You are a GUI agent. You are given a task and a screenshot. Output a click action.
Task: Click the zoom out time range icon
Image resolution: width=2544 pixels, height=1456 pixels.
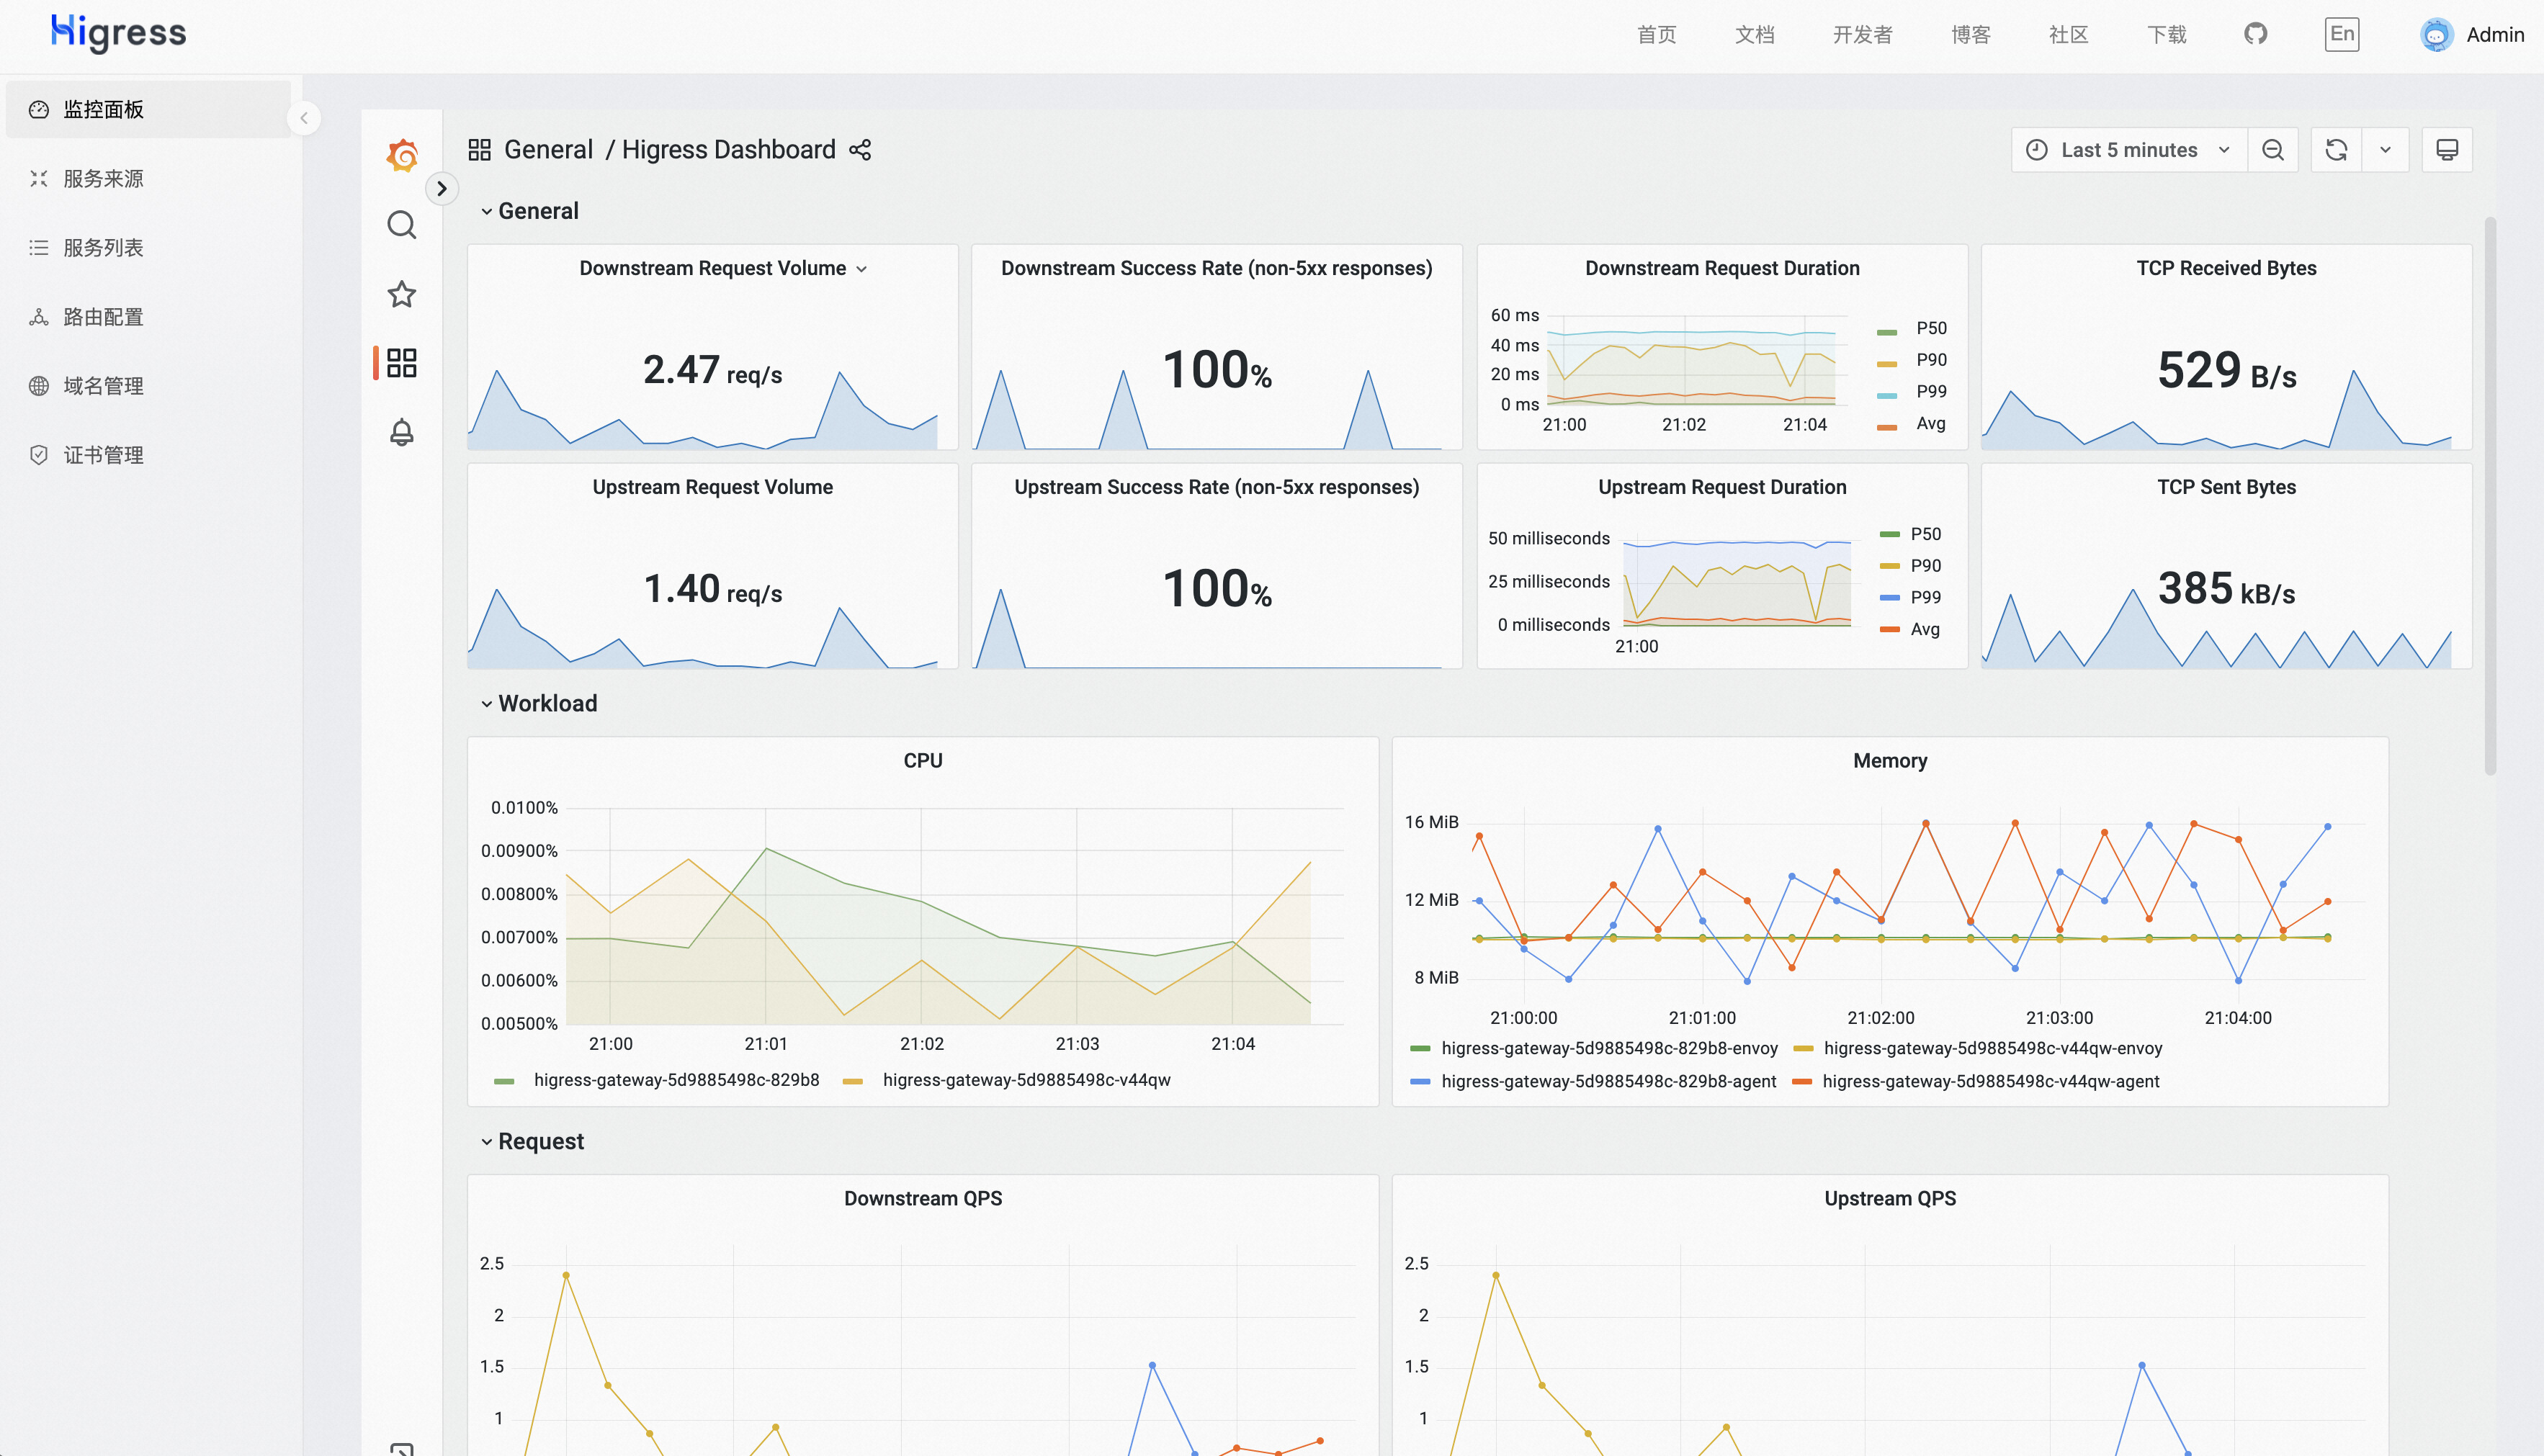point(2272,150)
